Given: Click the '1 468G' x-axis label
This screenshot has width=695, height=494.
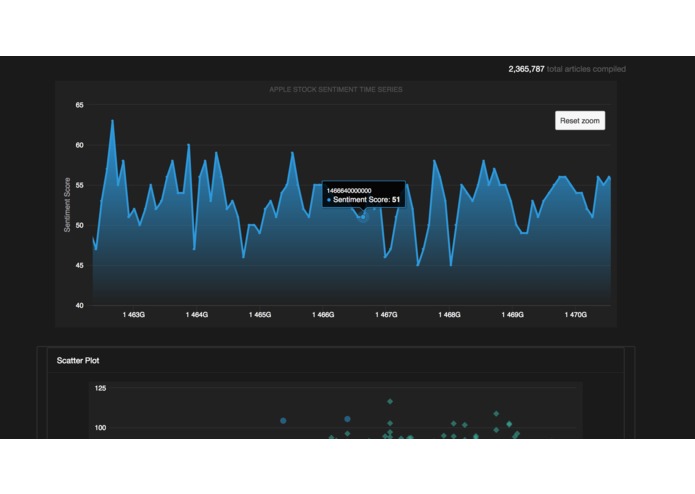Looking at the screenshot, I should tap(449, 315).
